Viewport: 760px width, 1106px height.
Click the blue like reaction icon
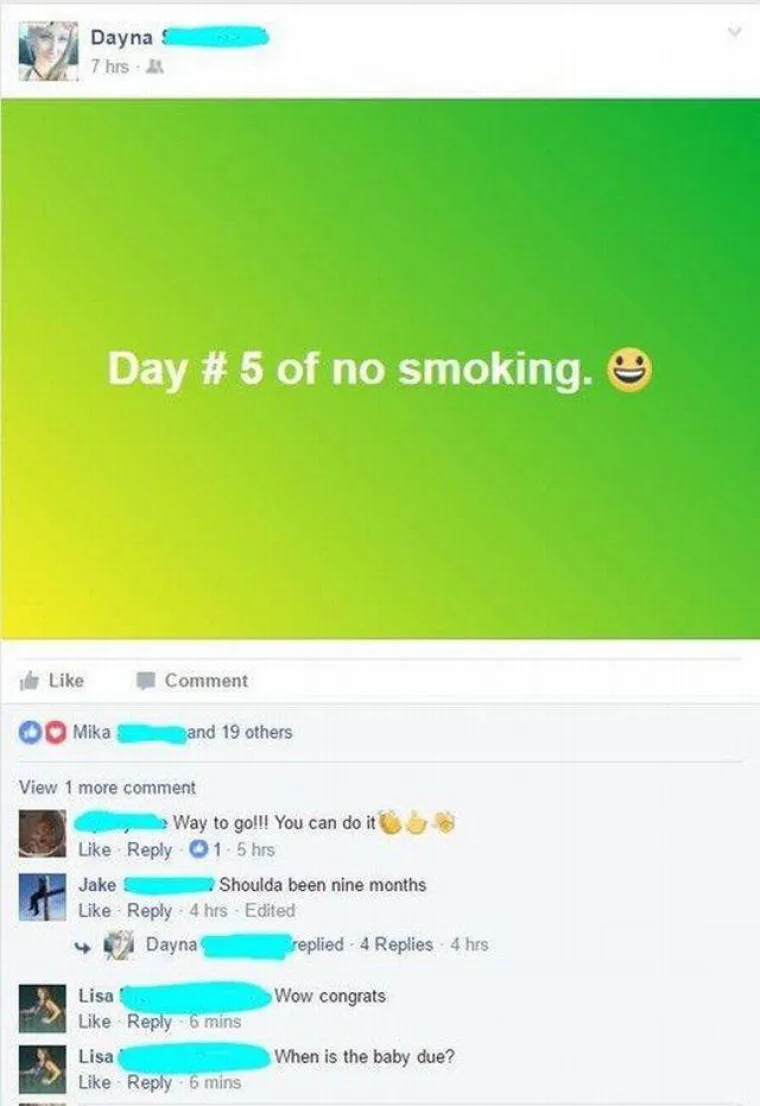coord(30,733)
